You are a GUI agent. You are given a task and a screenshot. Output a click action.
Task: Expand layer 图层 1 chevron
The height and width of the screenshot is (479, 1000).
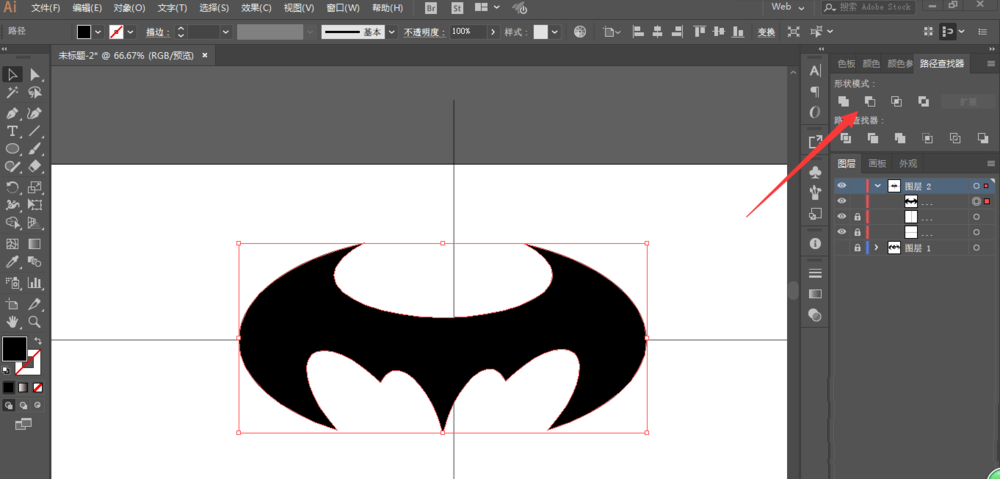(x=878, y=247)
